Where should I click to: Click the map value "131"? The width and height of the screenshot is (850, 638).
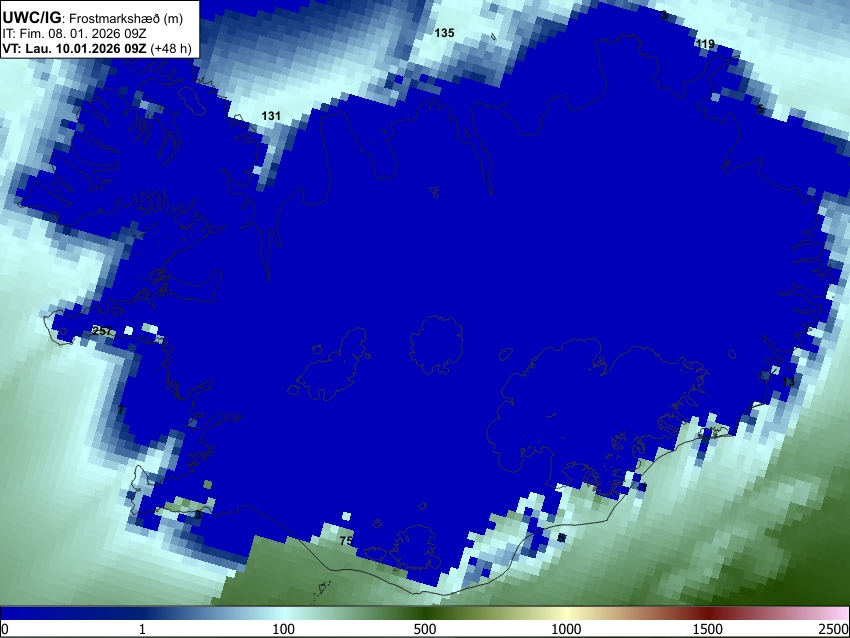pos(271,115)
